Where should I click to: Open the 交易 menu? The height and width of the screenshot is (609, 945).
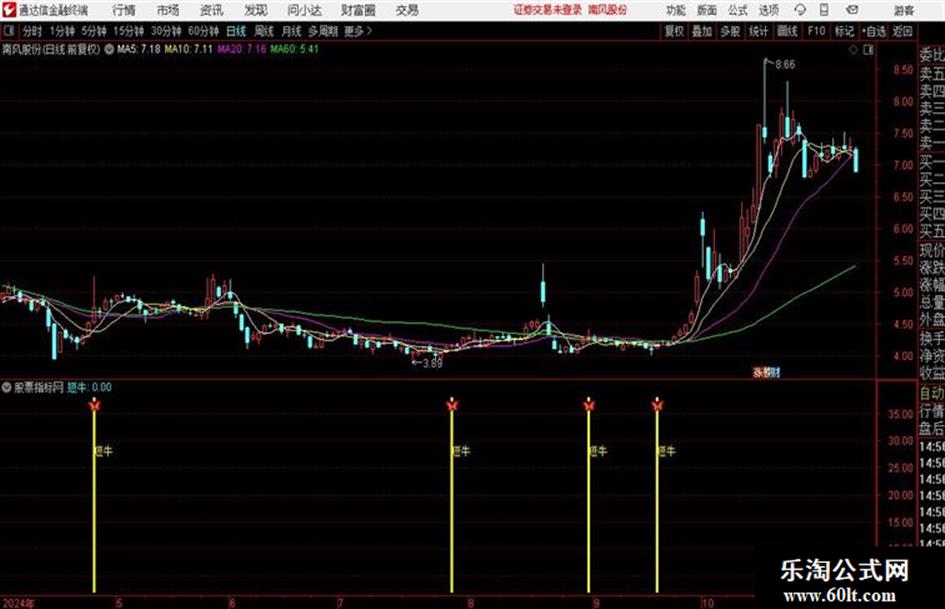tap(407, 10)
